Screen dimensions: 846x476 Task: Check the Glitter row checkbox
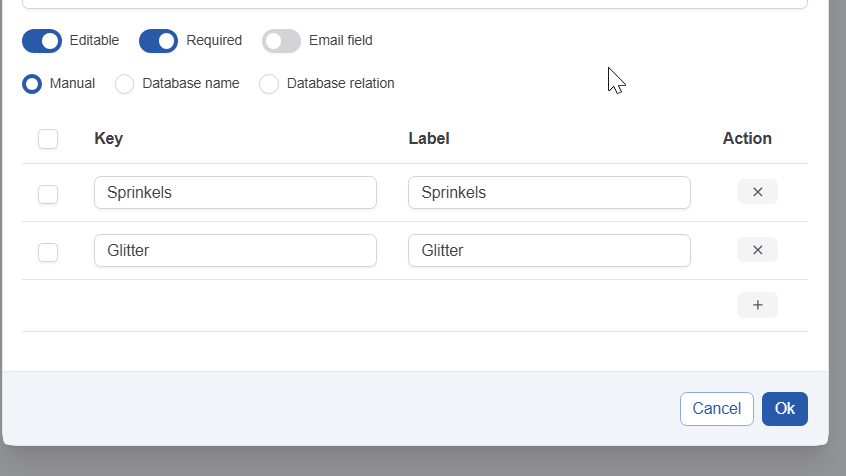[48, 252]
